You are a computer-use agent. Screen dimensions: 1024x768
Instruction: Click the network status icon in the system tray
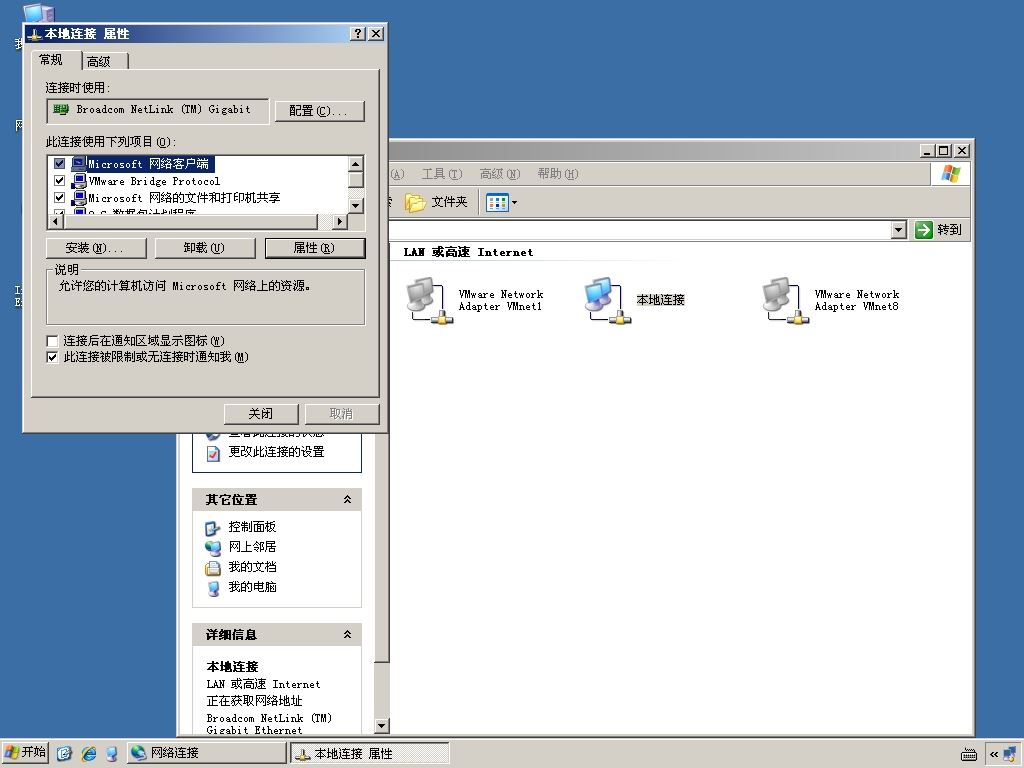point(1010,754)
